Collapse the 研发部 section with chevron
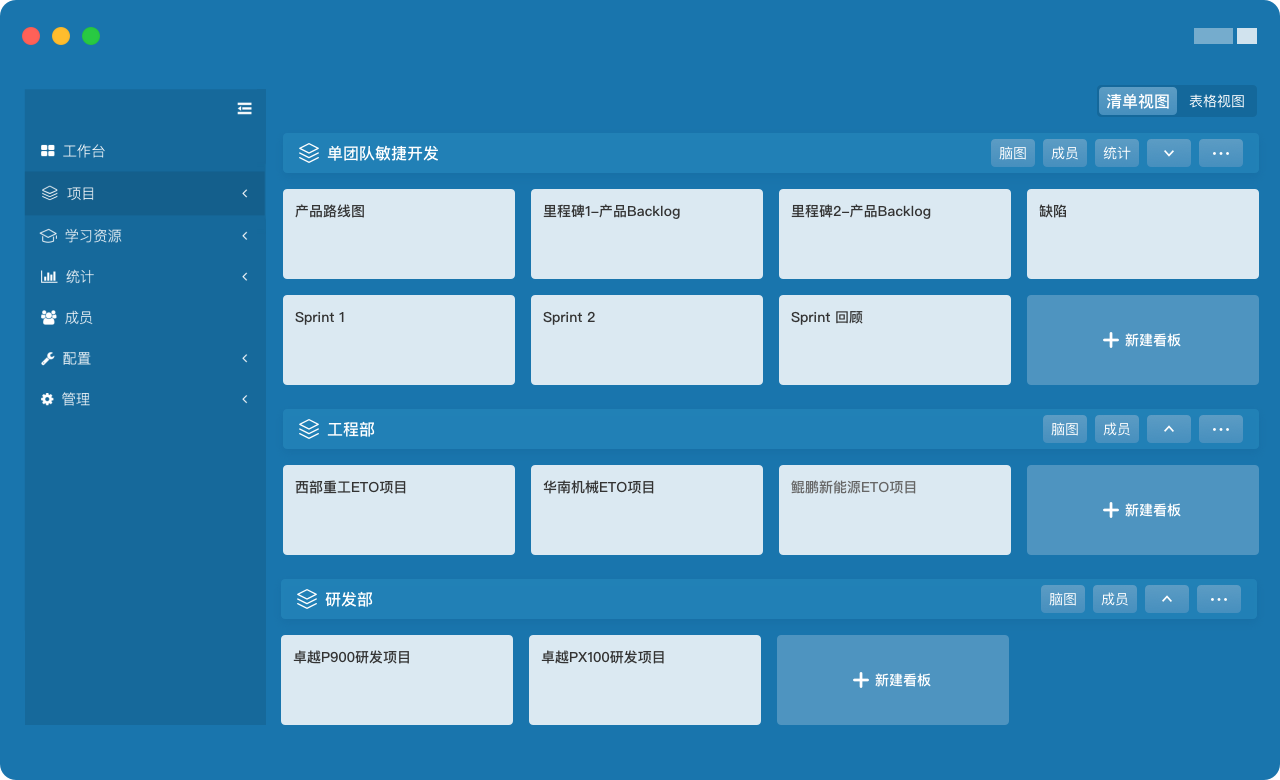 (x=1166, y=599)
